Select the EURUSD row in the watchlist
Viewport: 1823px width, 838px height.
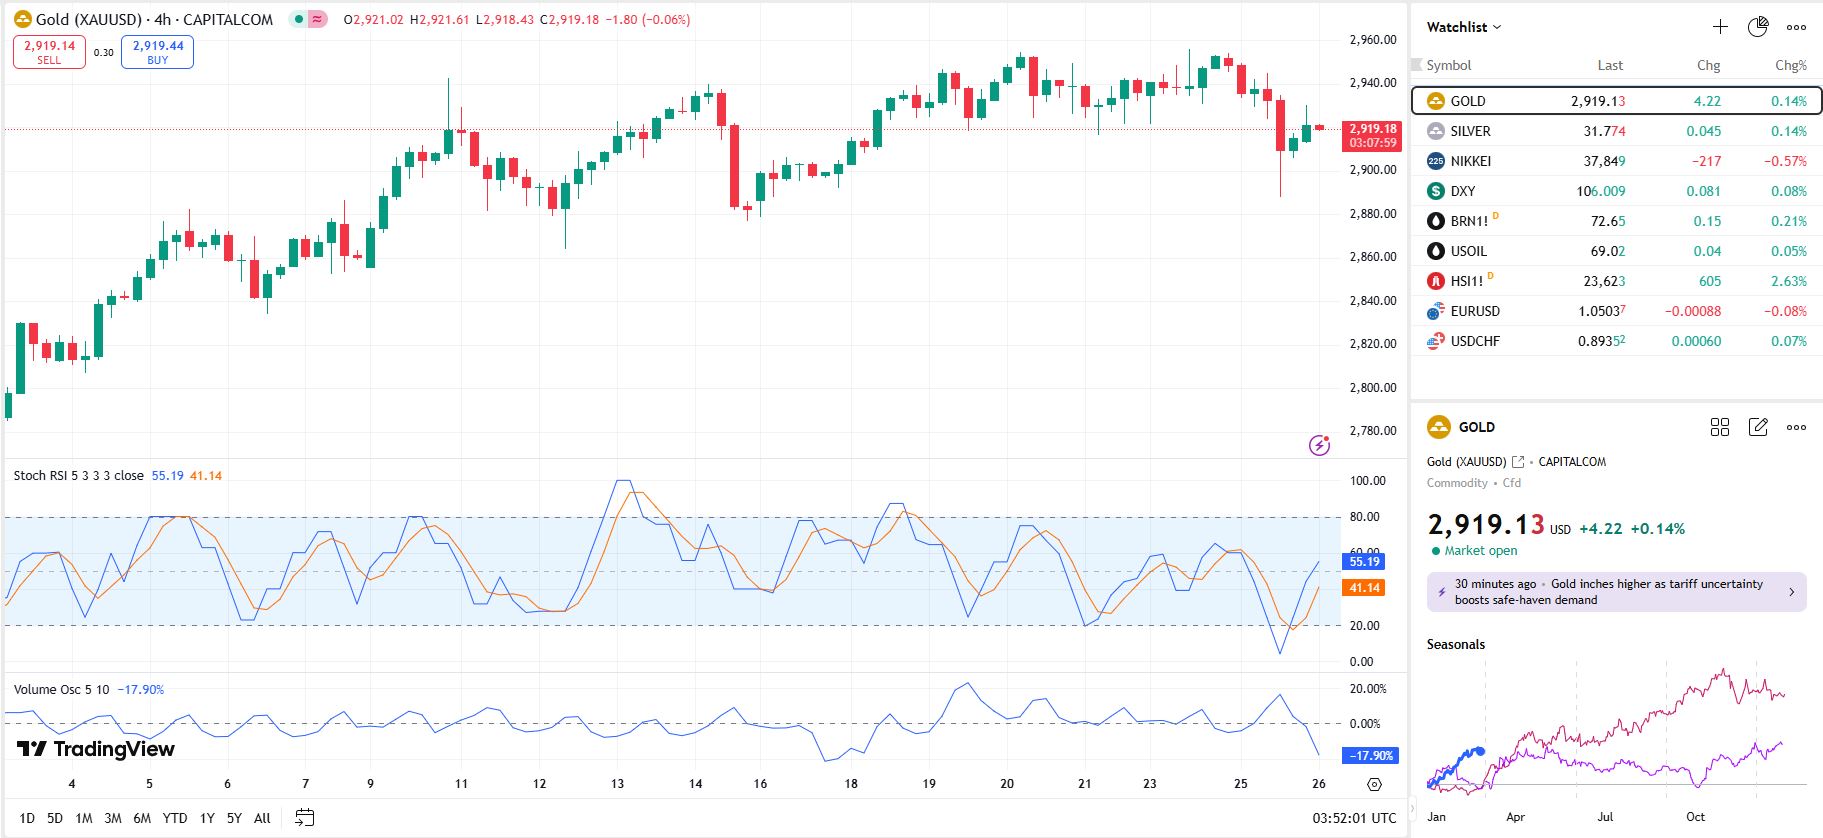click(1475, 311)
